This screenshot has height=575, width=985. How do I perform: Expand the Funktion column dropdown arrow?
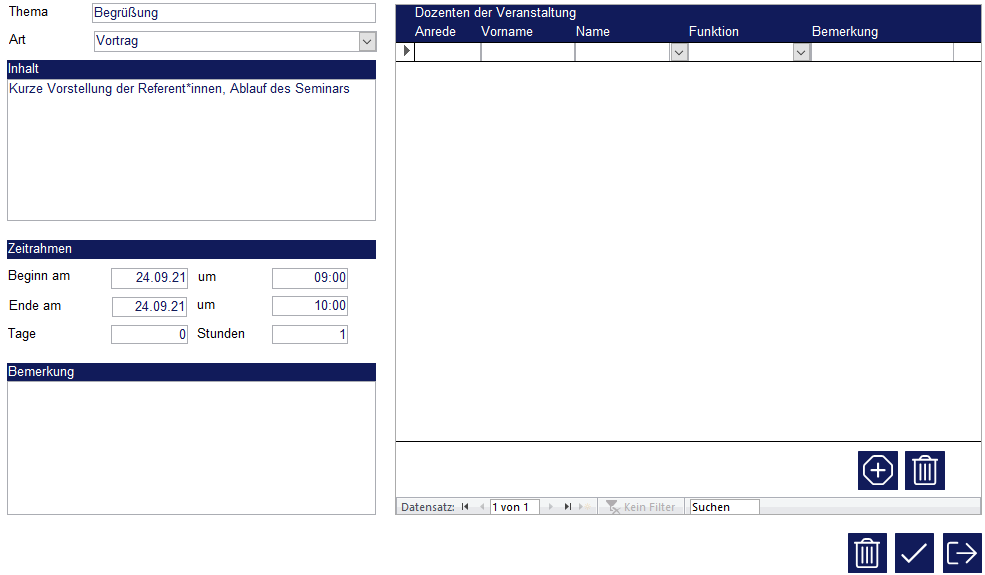801,52
